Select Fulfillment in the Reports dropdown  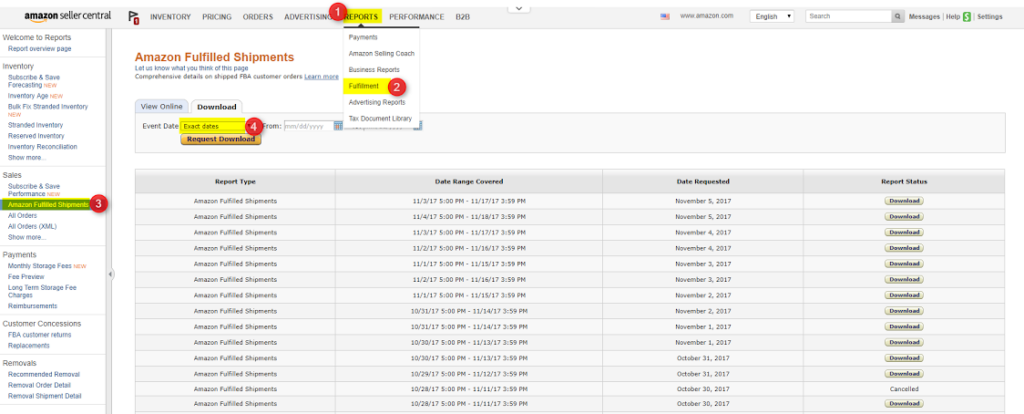tap(364, 86)
